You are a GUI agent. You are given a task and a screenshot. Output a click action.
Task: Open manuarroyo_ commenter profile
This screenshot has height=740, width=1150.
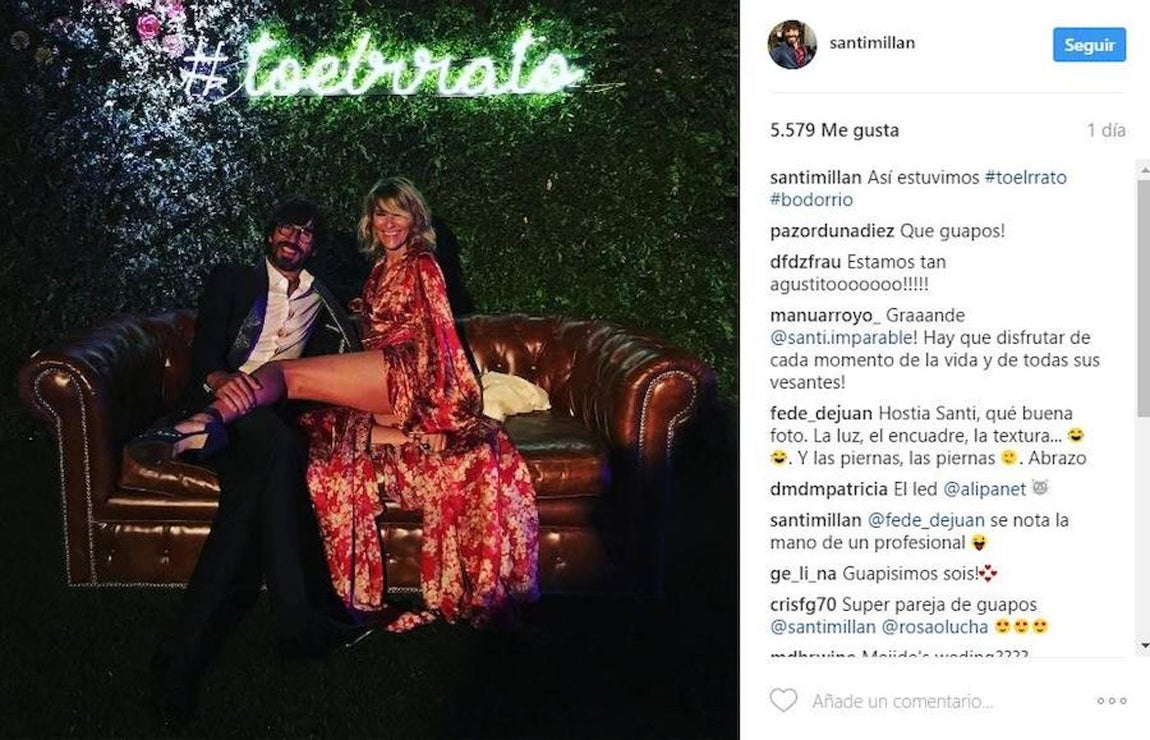point(825,315)
